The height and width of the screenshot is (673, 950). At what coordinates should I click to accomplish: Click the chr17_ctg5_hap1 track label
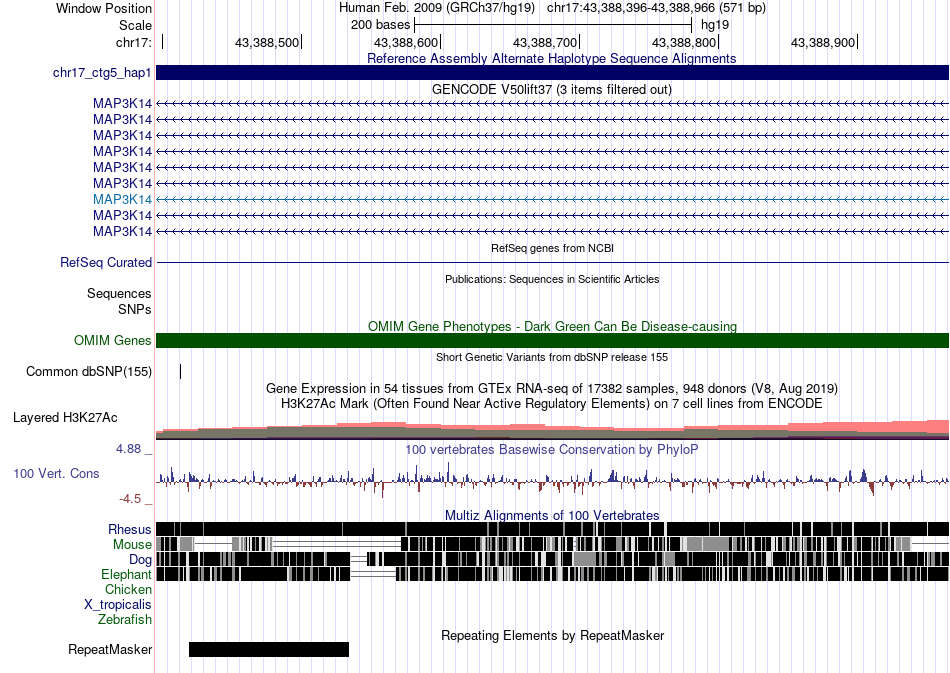pyautogui.click(x=102, y=73)
